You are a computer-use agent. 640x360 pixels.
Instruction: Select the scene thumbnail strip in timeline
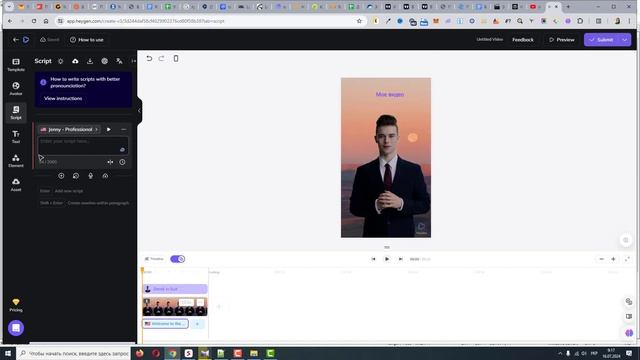point(175,307)
